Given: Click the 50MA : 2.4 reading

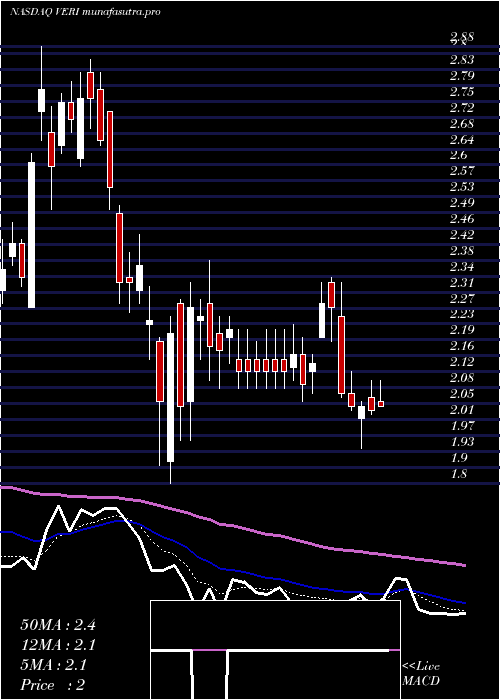Looking at the screenshot, I should pos(58,625).
